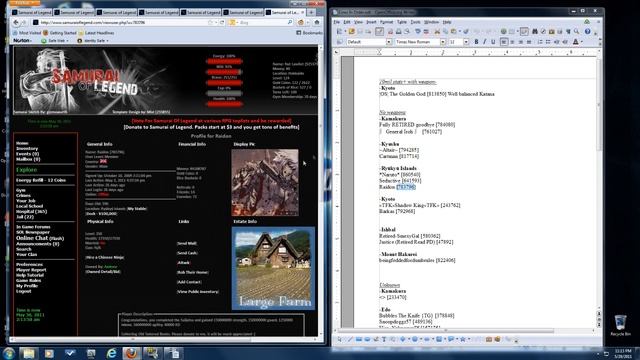Switch to the first Samurai of Legend tab
The image size is (640, 360).
33,13
